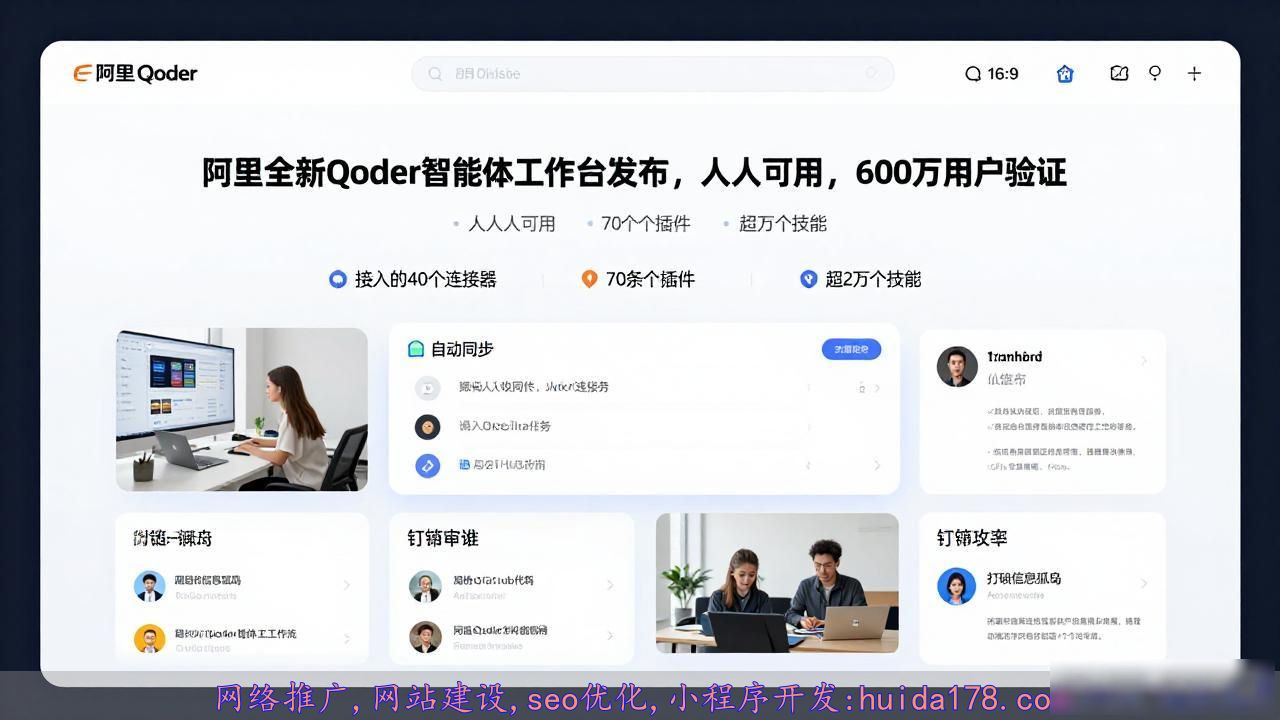Expand the third 自动同步 row chevron
The width and height of the screenshot is (1280, 720).
point(877,465)
